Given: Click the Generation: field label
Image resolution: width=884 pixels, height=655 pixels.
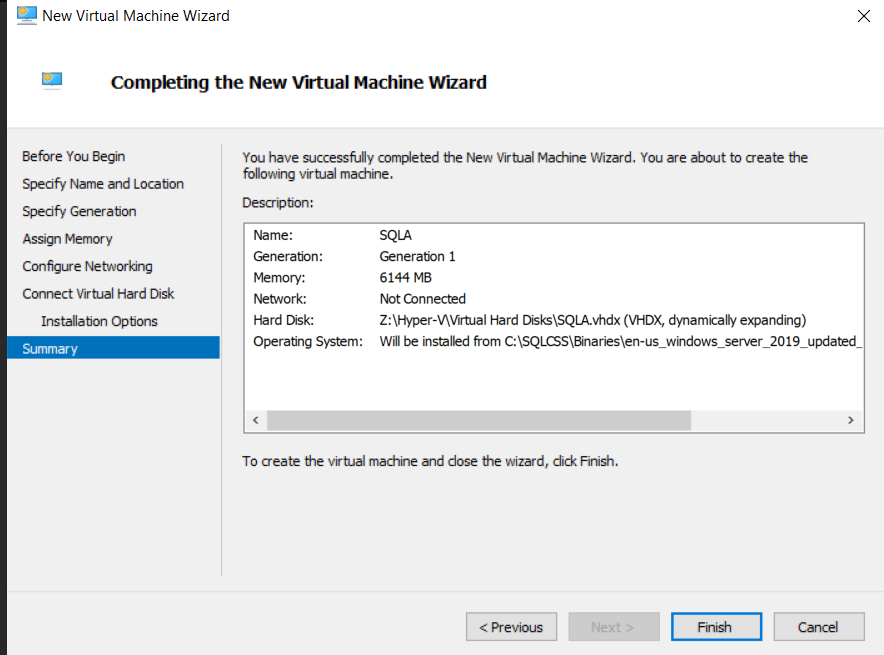Looking at the screenshot, I should (x=288, y=256).
